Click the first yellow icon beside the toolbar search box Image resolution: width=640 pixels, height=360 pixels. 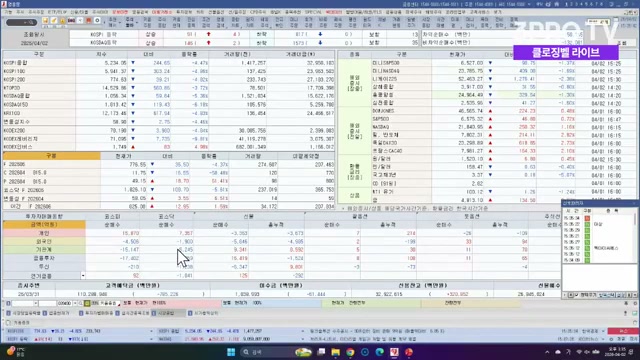tap(45, 20)
